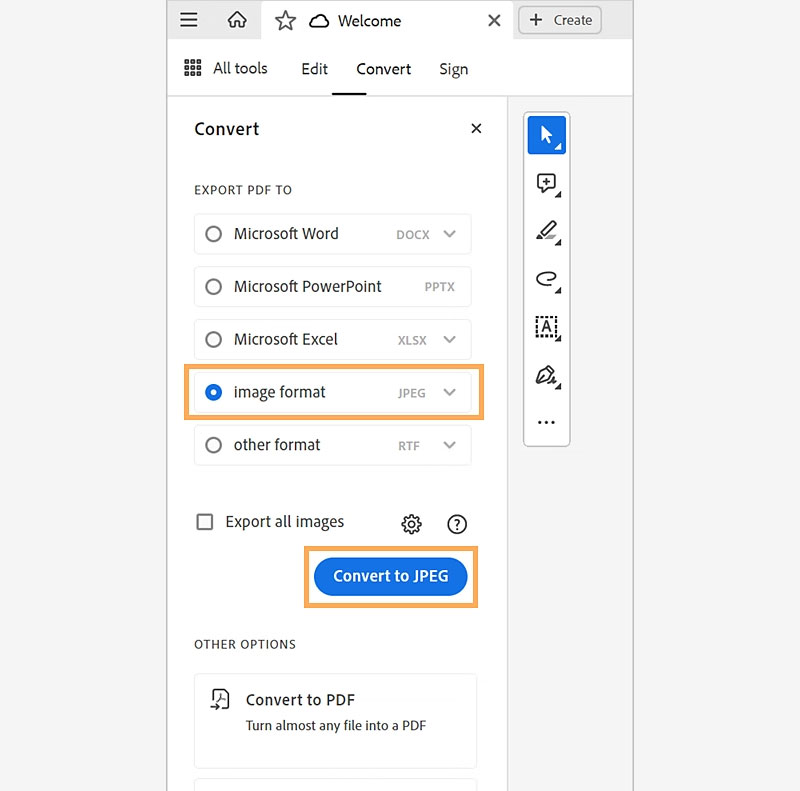Expand the DOCX format dropdown
The width and height of the screenshot is (800, 791).
(x=450, y=234)
